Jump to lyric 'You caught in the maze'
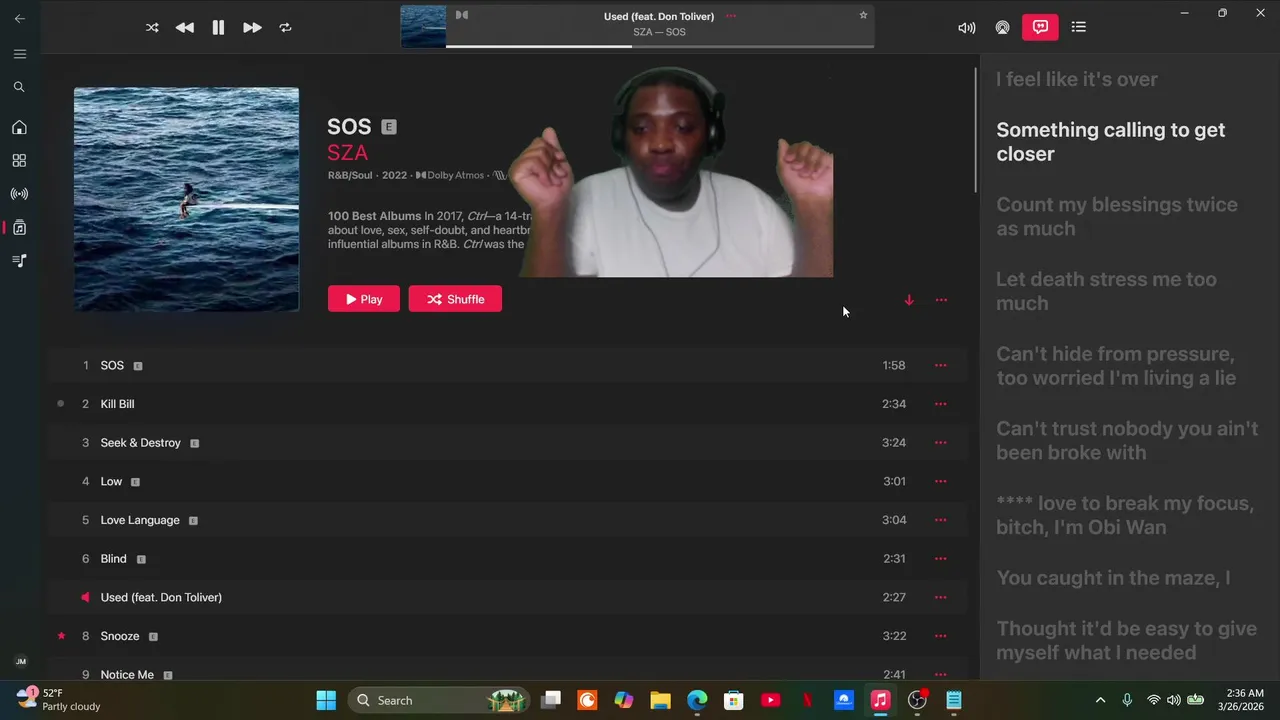The image size is (1280, 720). tap(1113, 578)
